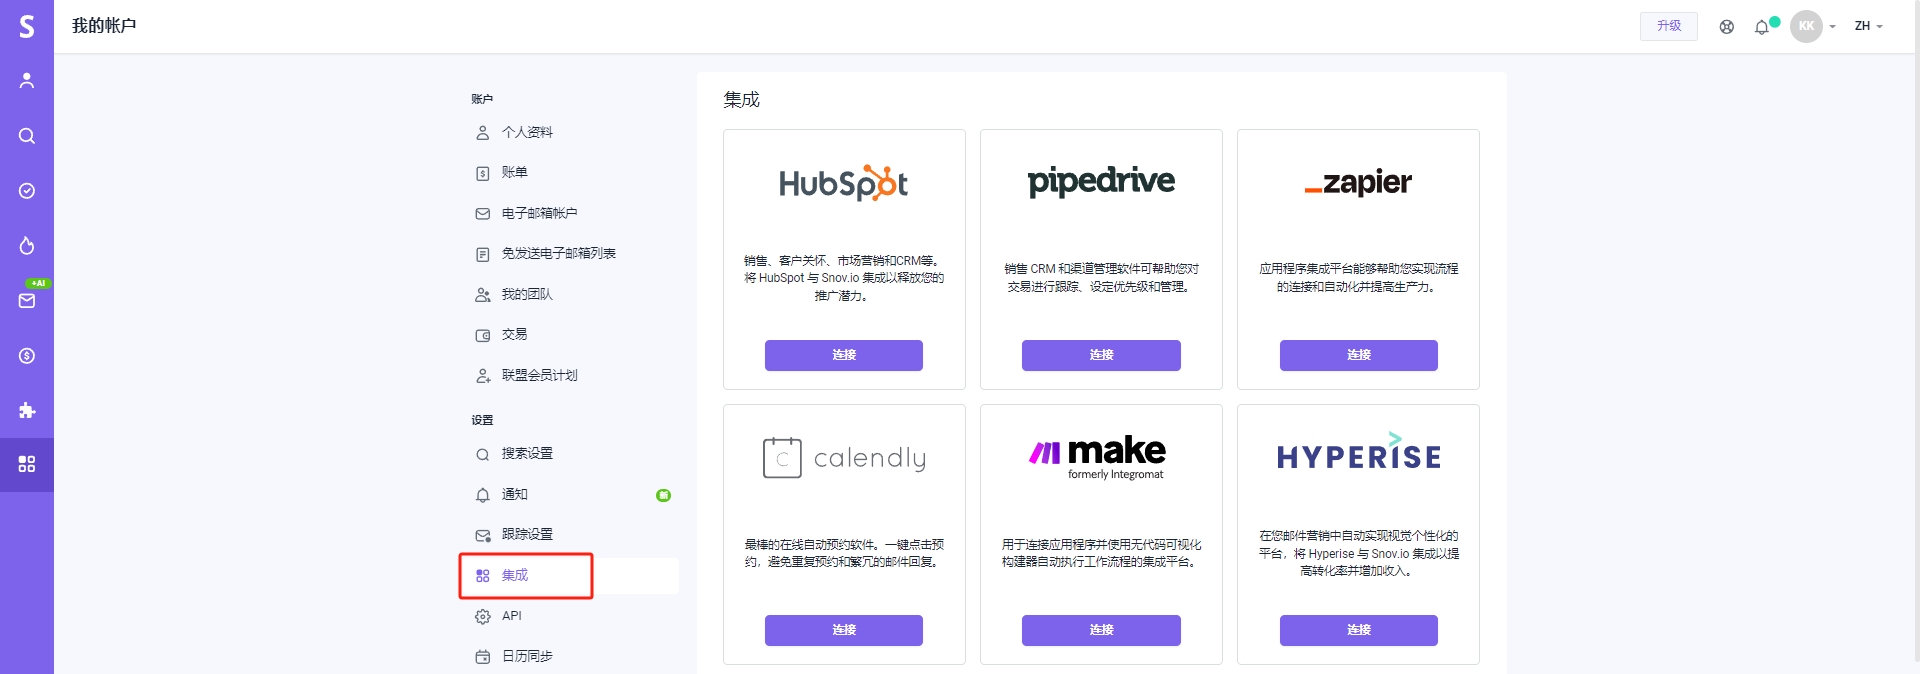Click the HubSpot logo
Screen dimensions: 1920x674
pos(843,183)
